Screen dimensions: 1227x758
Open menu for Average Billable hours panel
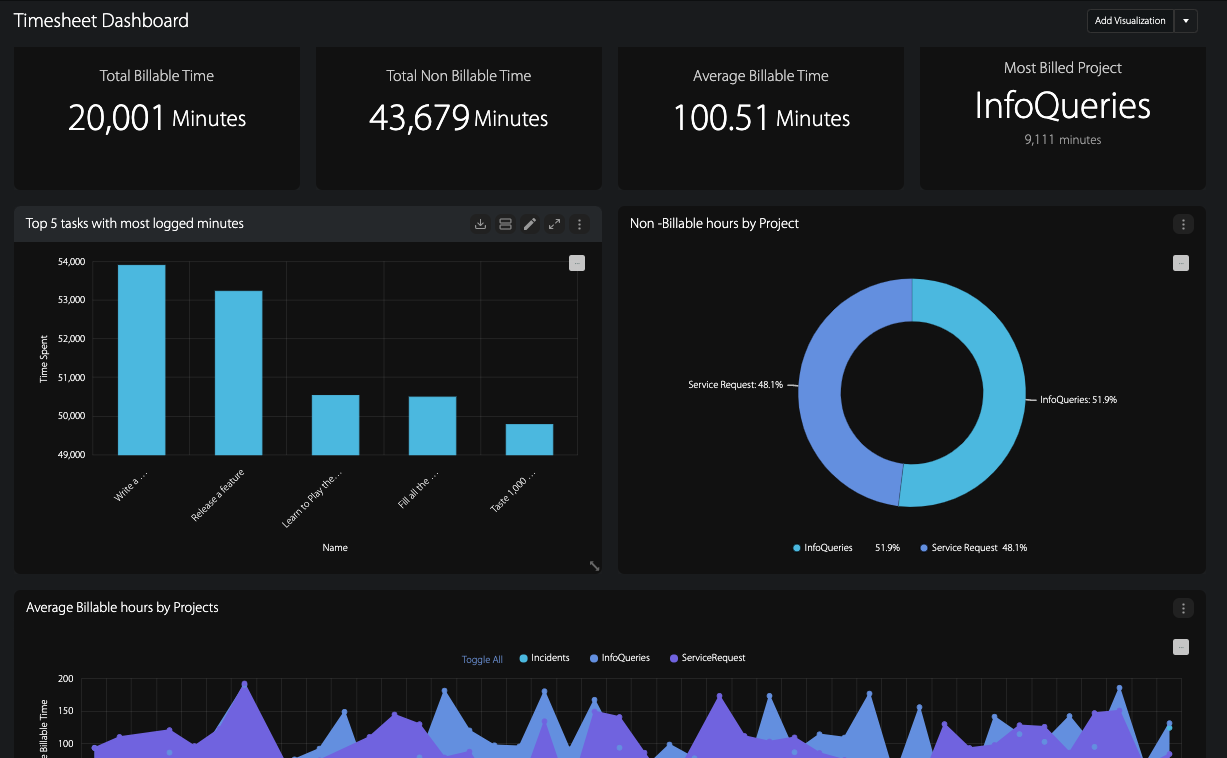[1183, 608]
